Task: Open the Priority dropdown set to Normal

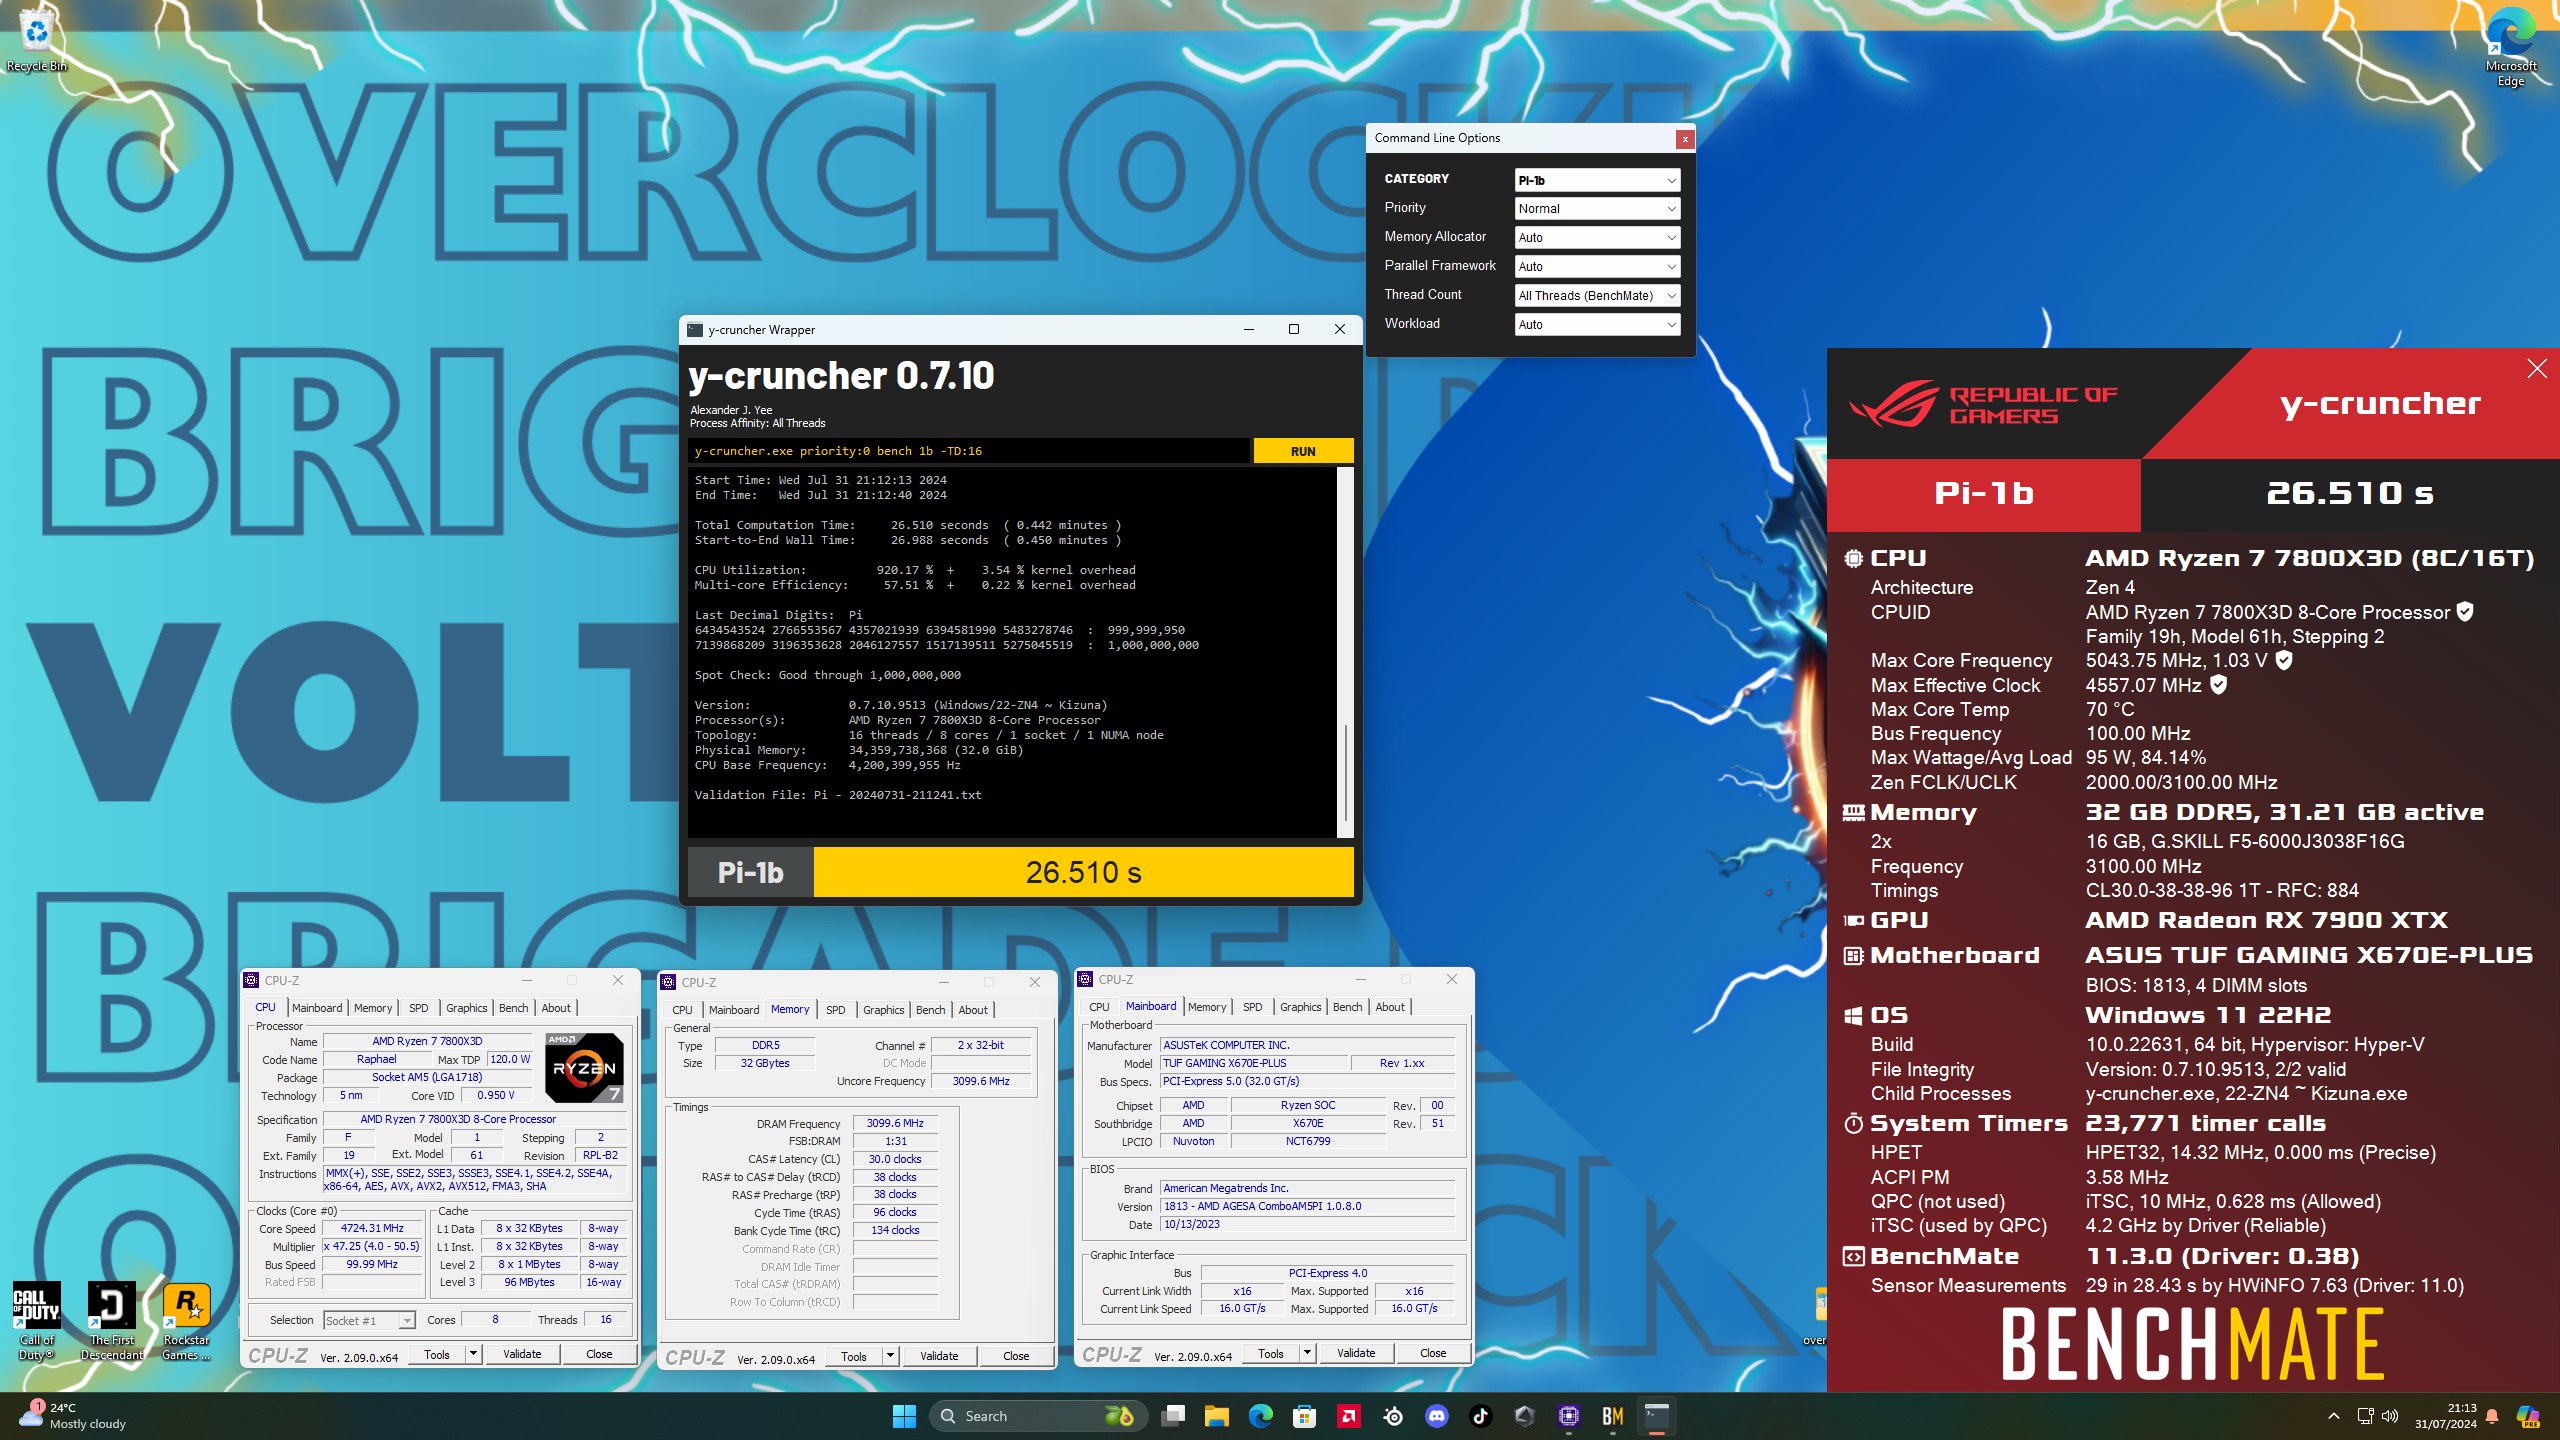Action: click(1597, 209)
